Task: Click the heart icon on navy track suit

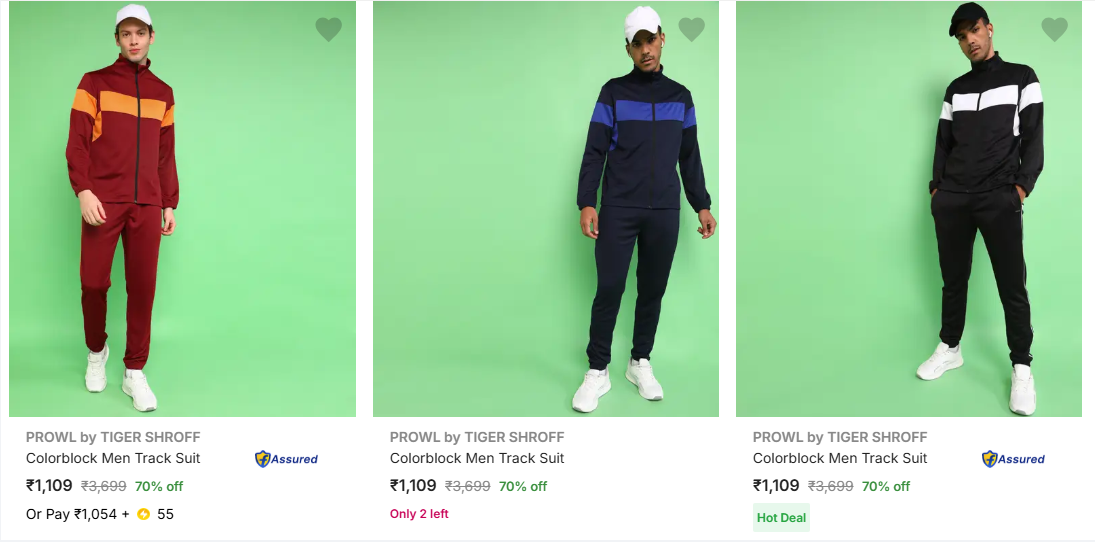Action: [x=691, y=29]
